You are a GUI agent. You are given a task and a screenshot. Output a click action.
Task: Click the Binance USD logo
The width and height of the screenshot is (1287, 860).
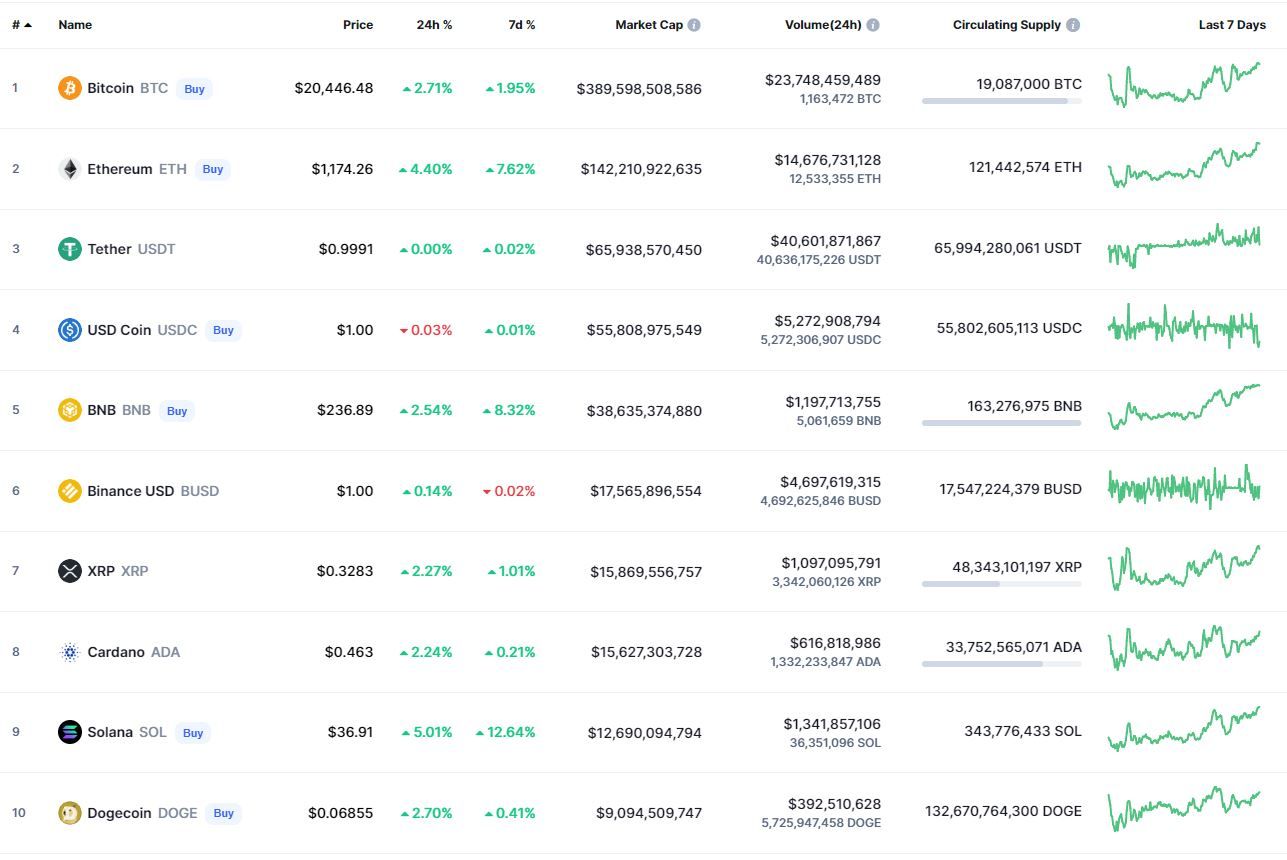coord(69,491)
